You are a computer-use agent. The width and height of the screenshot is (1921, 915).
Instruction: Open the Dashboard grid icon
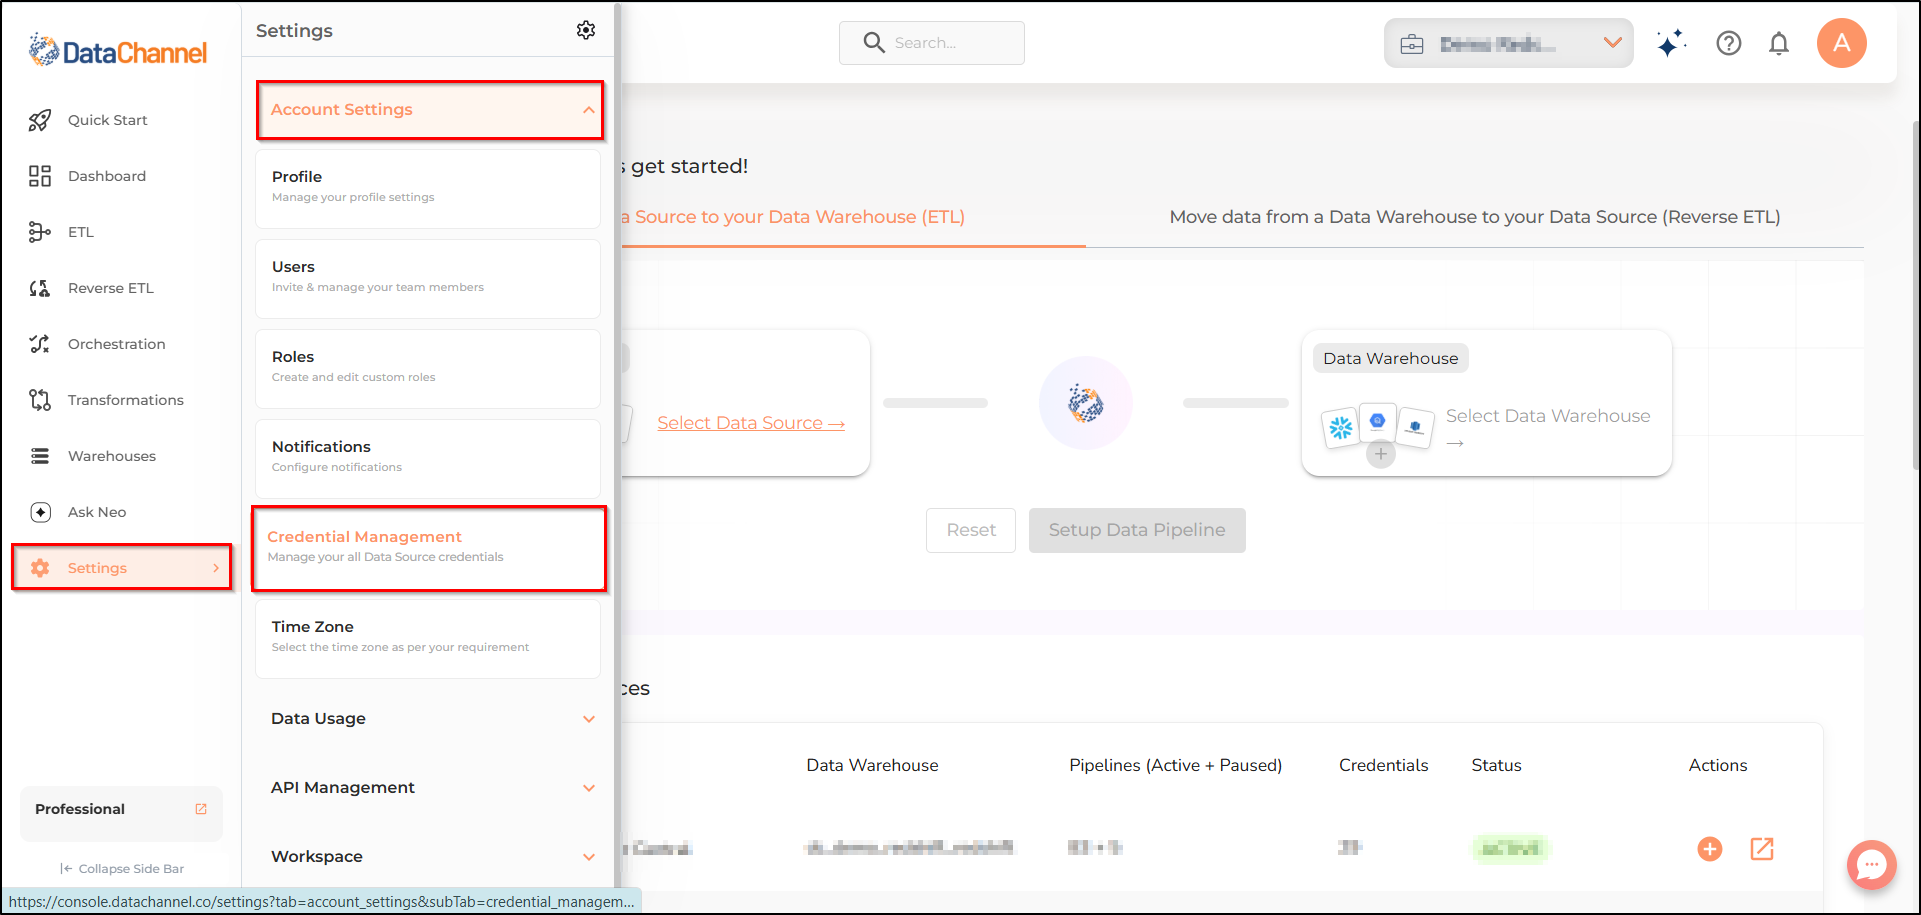40,176
